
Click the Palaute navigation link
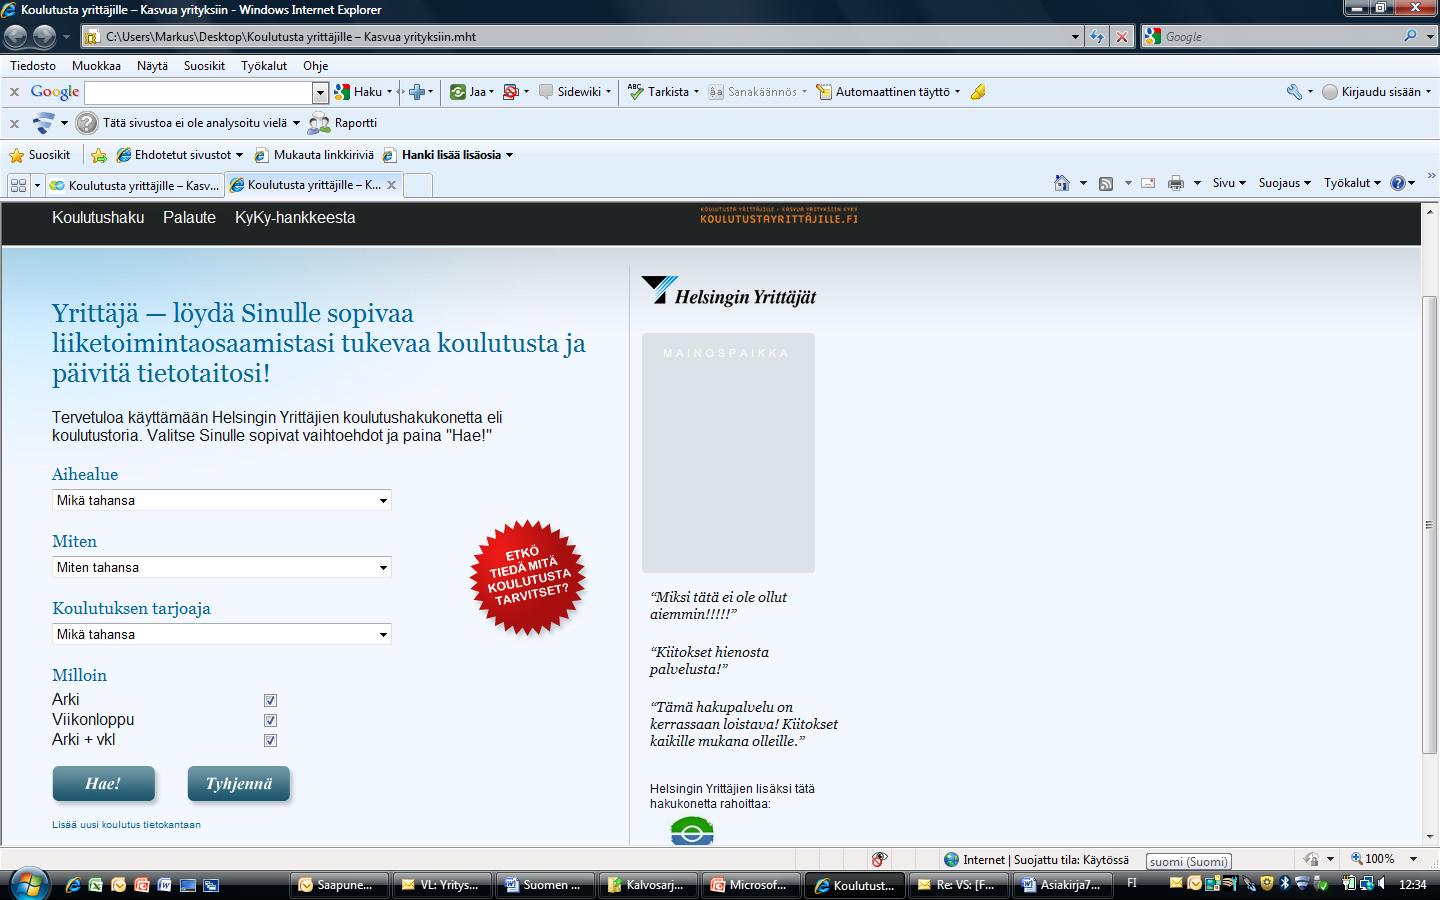click(x=189, y=218)
